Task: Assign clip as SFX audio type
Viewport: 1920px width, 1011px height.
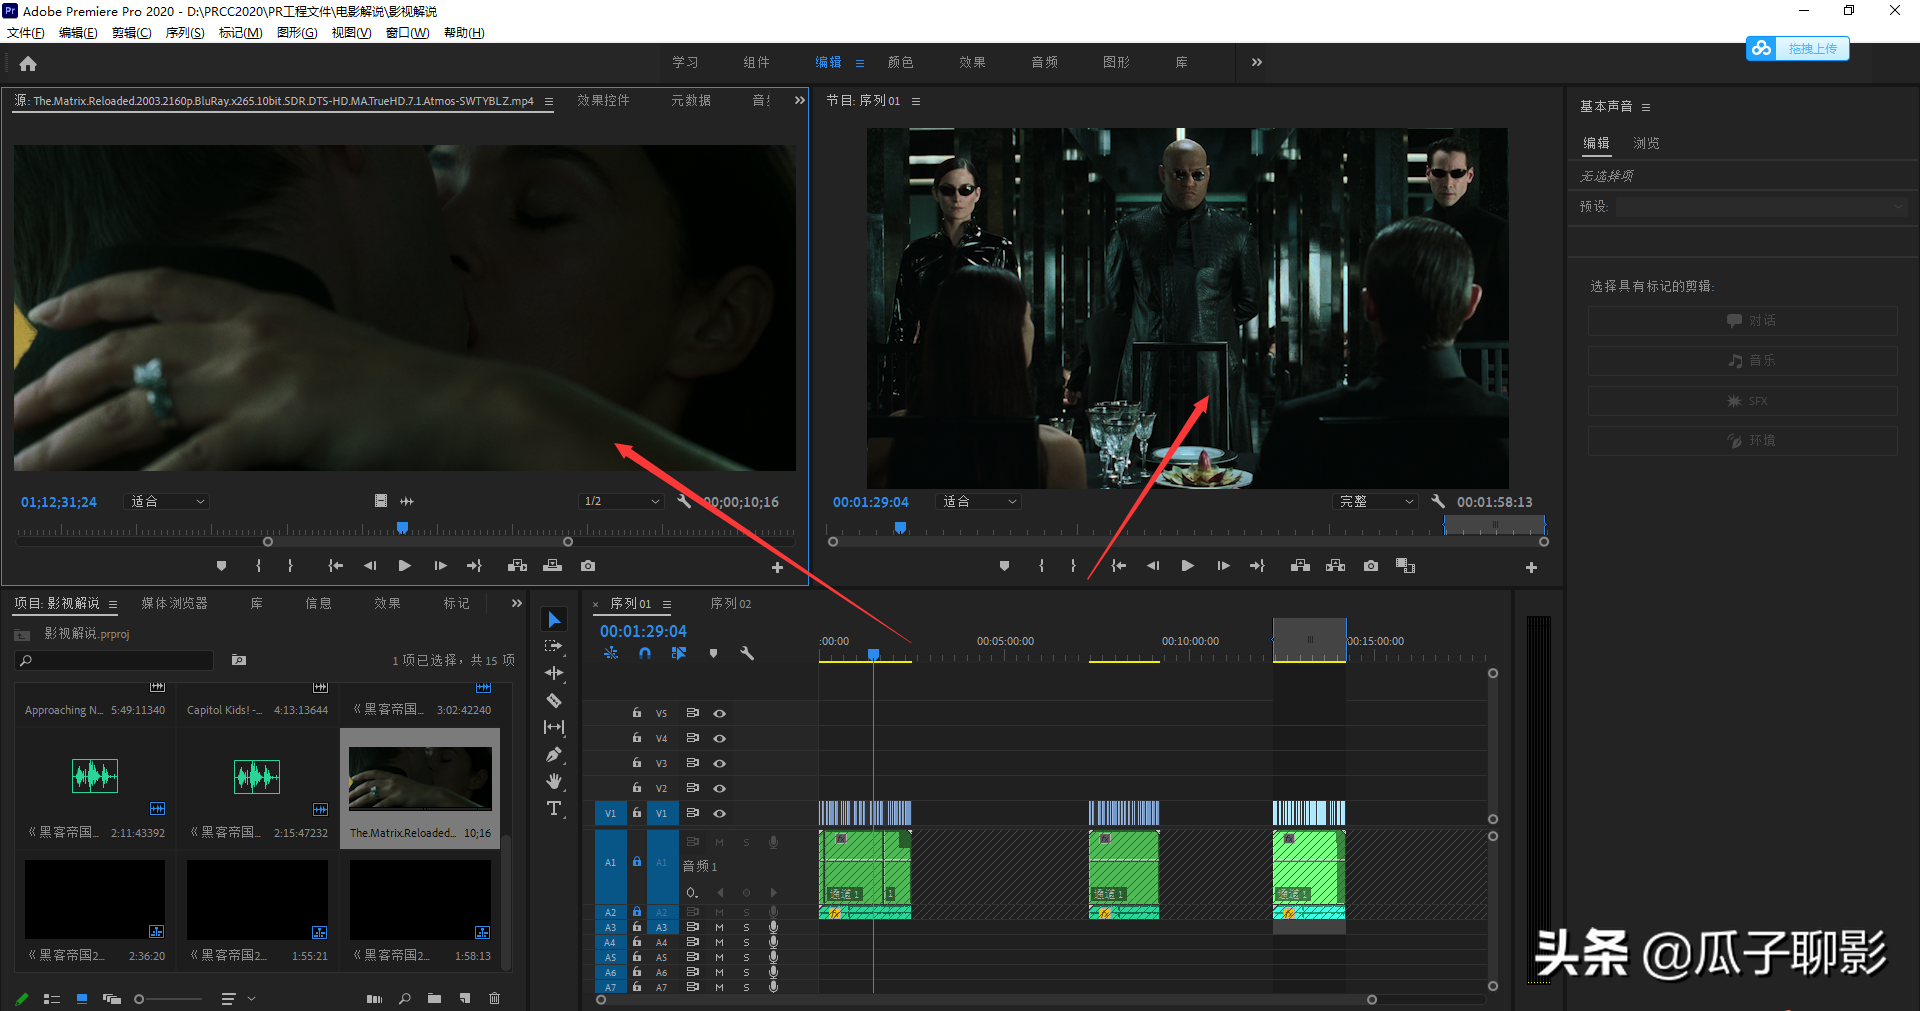Action: [x=1742, y=401]
